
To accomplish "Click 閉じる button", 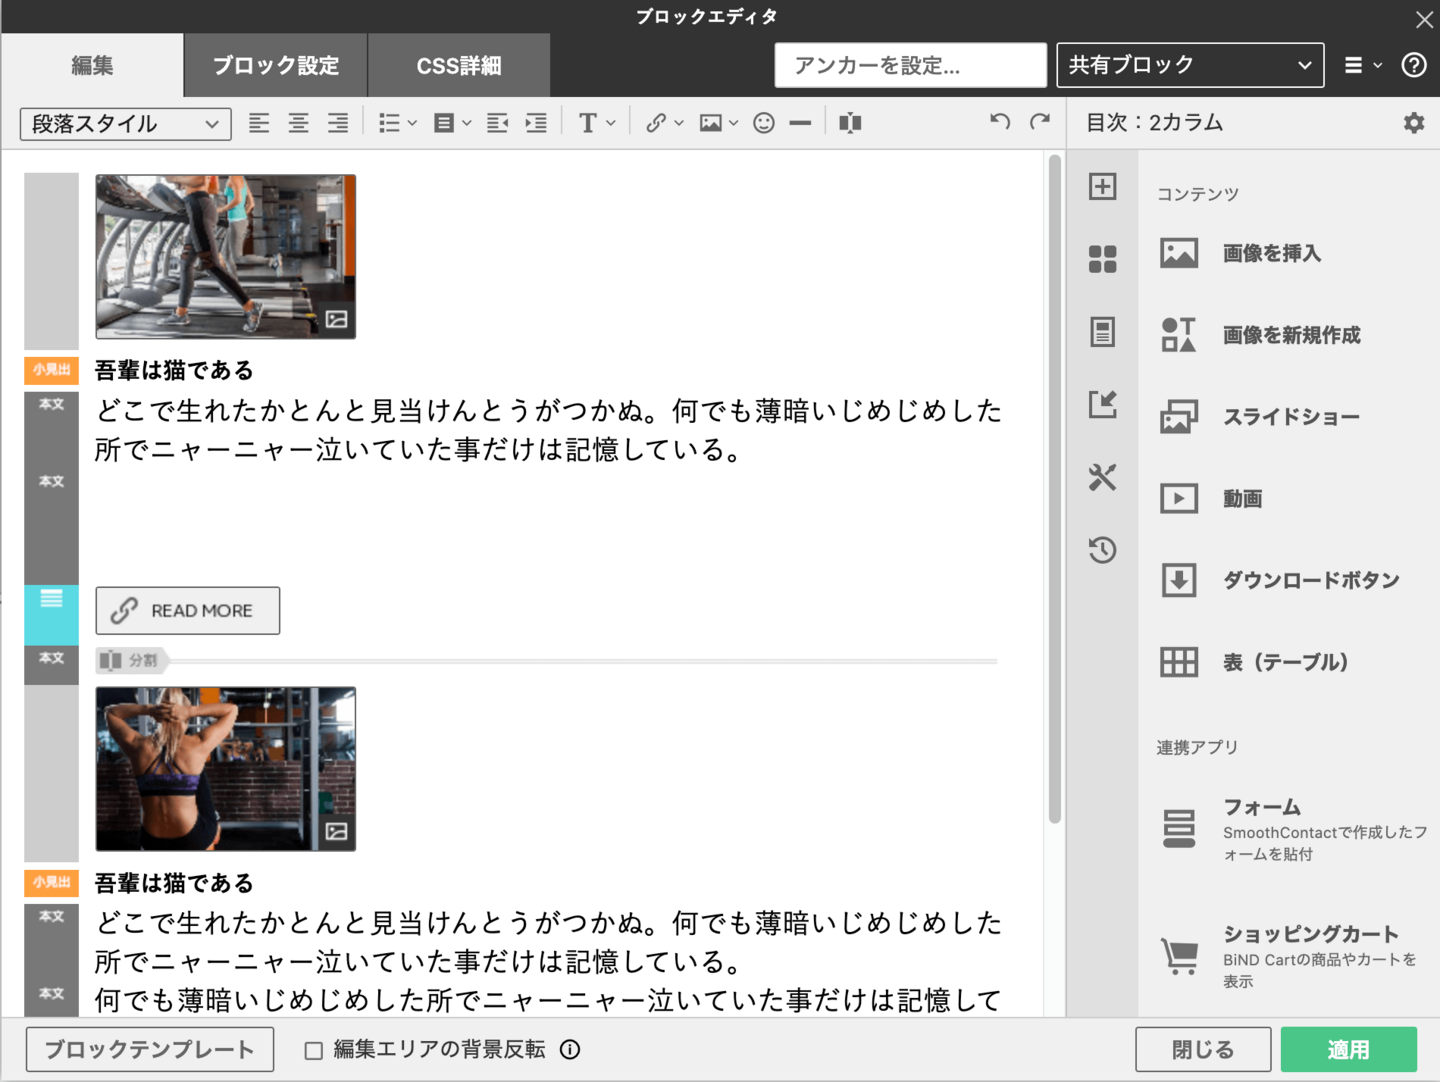I will click(x=1203, y=1049).
